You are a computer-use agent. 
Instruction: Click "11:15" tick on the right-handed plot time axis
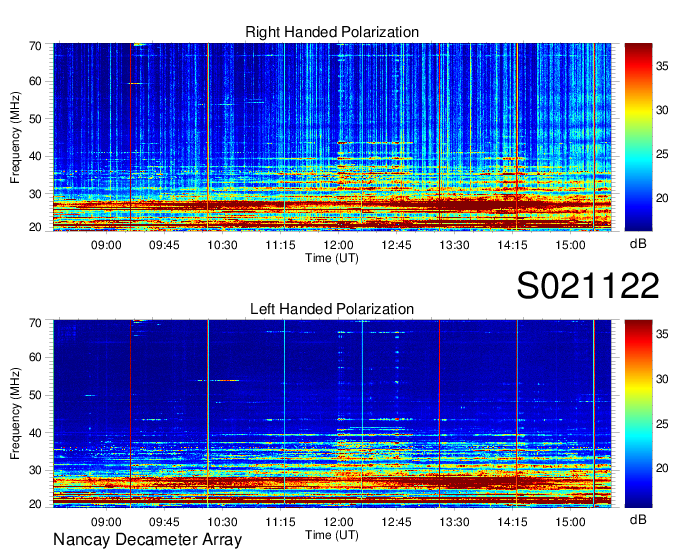click(x=280, y=245)
